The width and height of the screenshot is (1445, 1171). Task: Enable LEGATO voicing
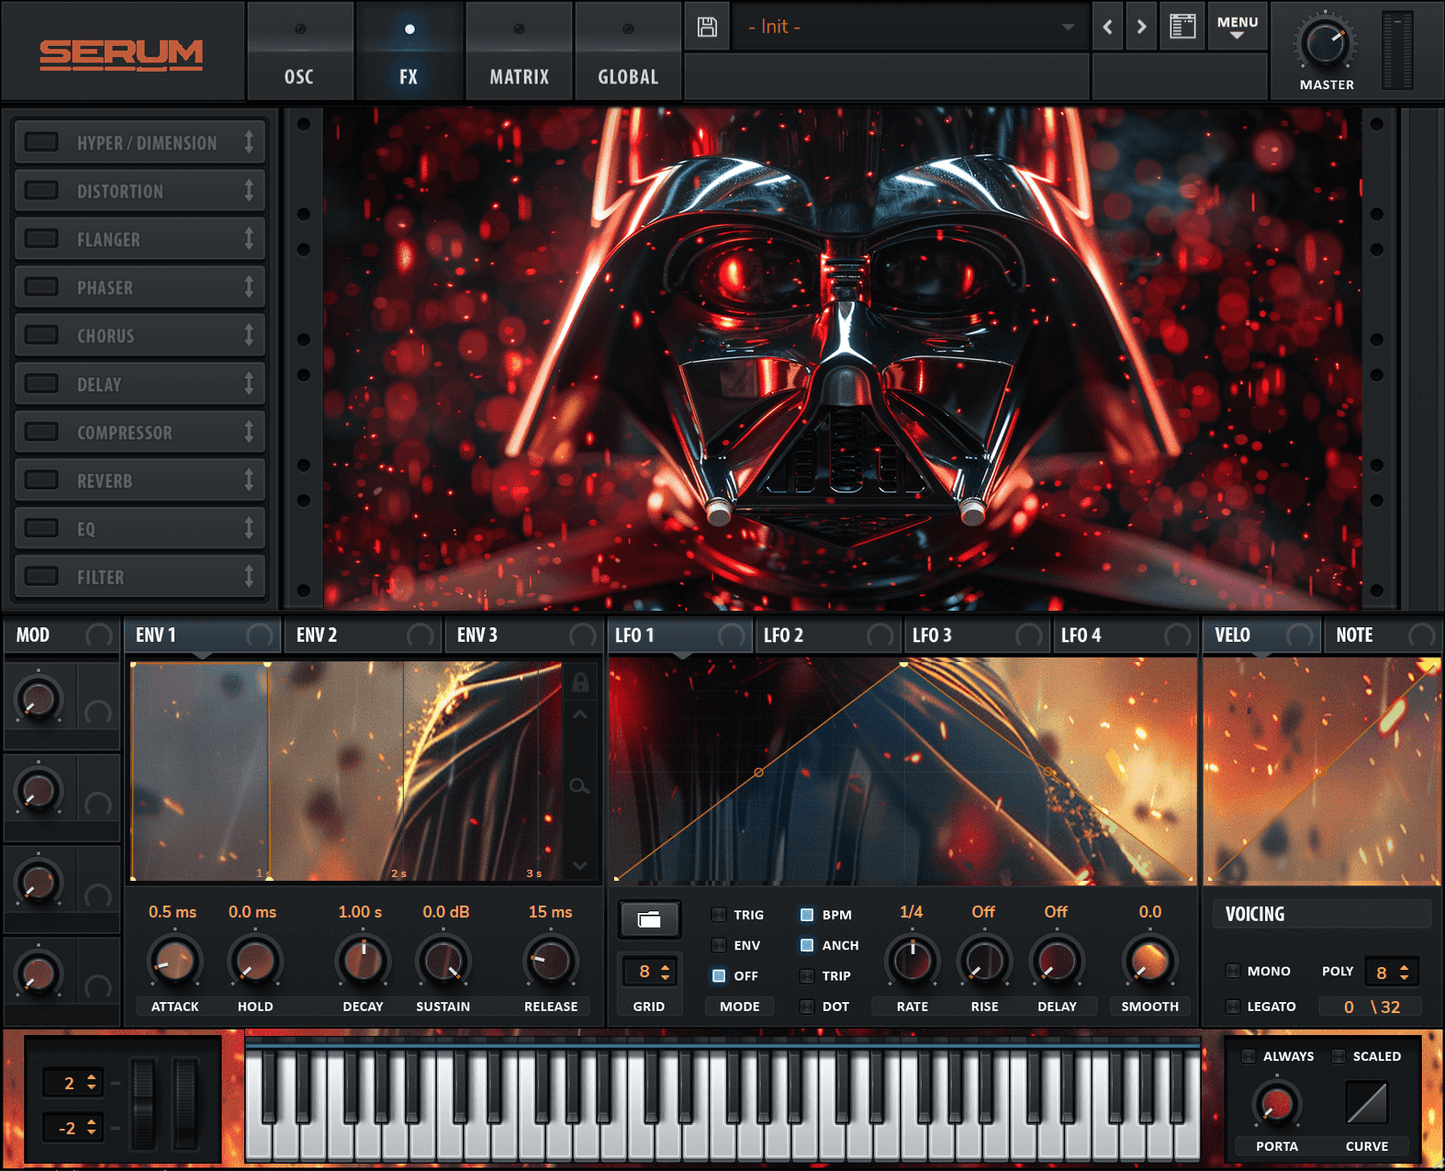1233,1006
